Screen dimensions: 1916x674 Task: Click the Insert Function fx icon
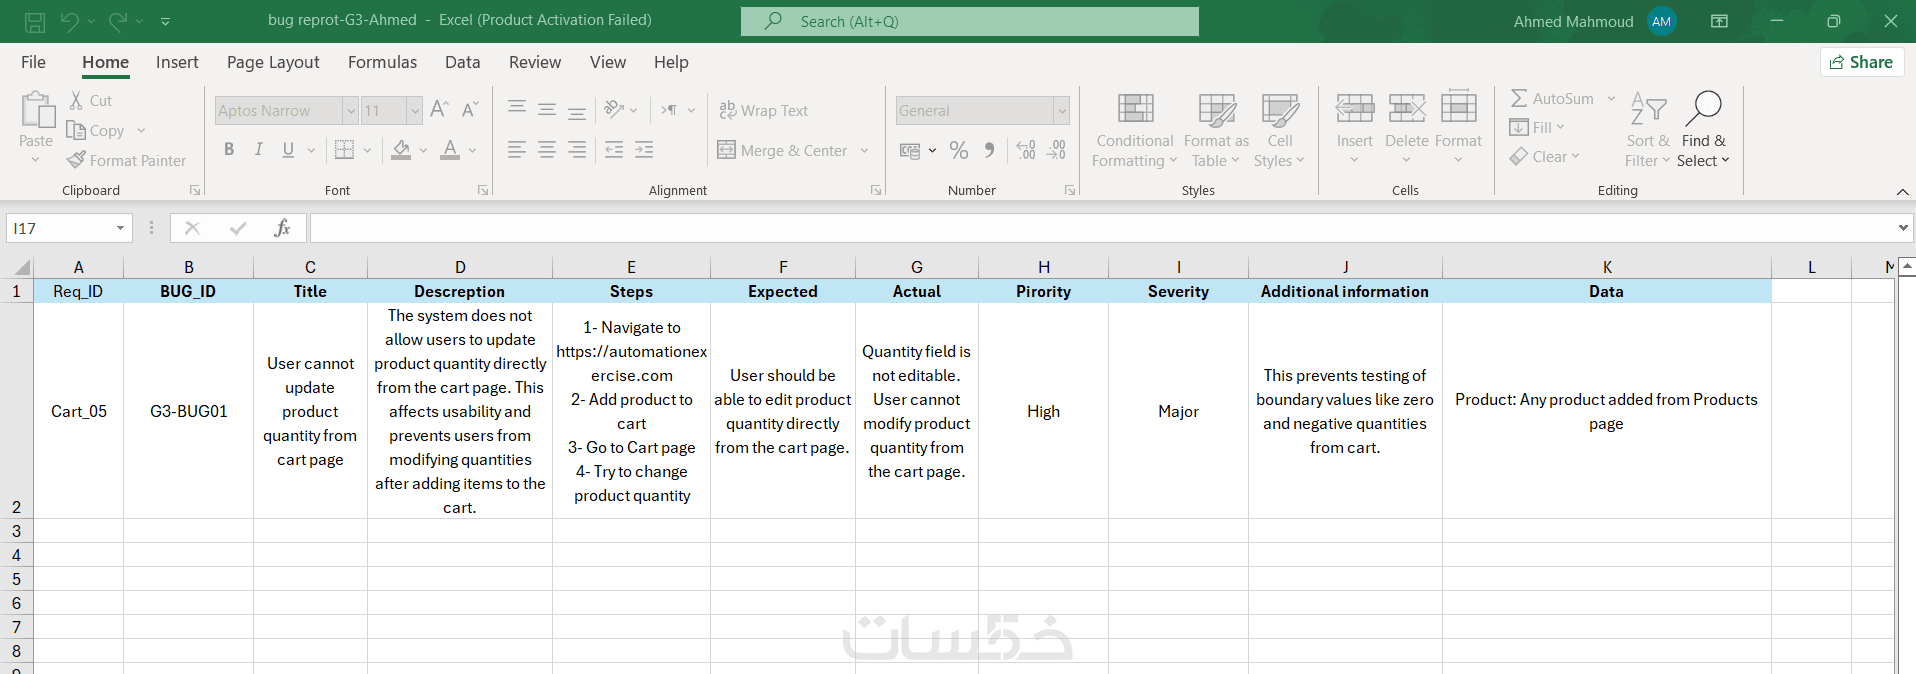tap(282, 228)
